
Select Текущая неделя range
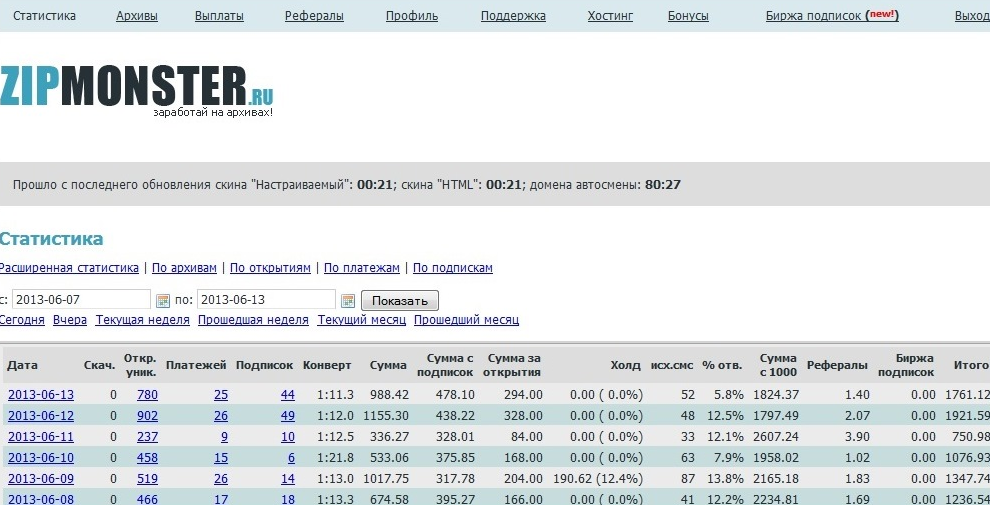click(x=143, y=319)
